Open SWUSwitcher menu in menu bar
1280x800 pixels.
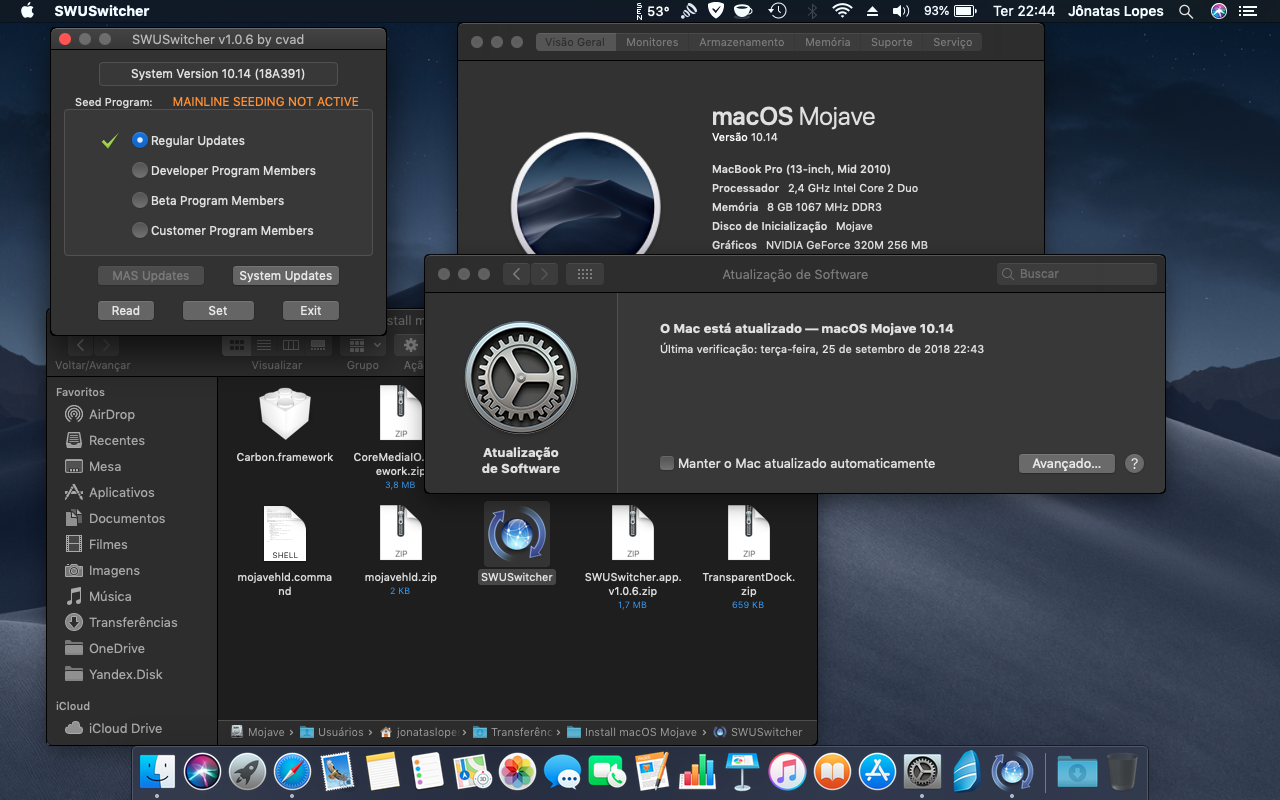pos(101,11)
